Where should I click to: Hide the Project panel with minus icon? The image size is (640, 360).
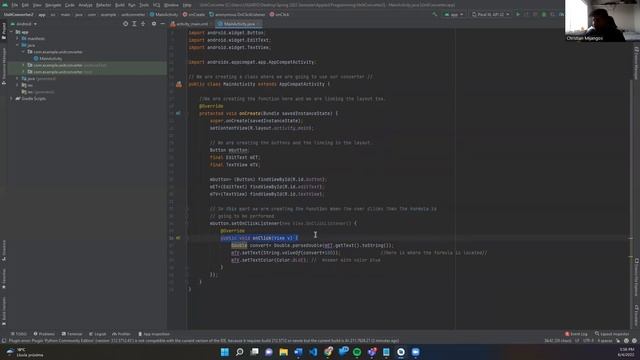[x=162, y=24]
